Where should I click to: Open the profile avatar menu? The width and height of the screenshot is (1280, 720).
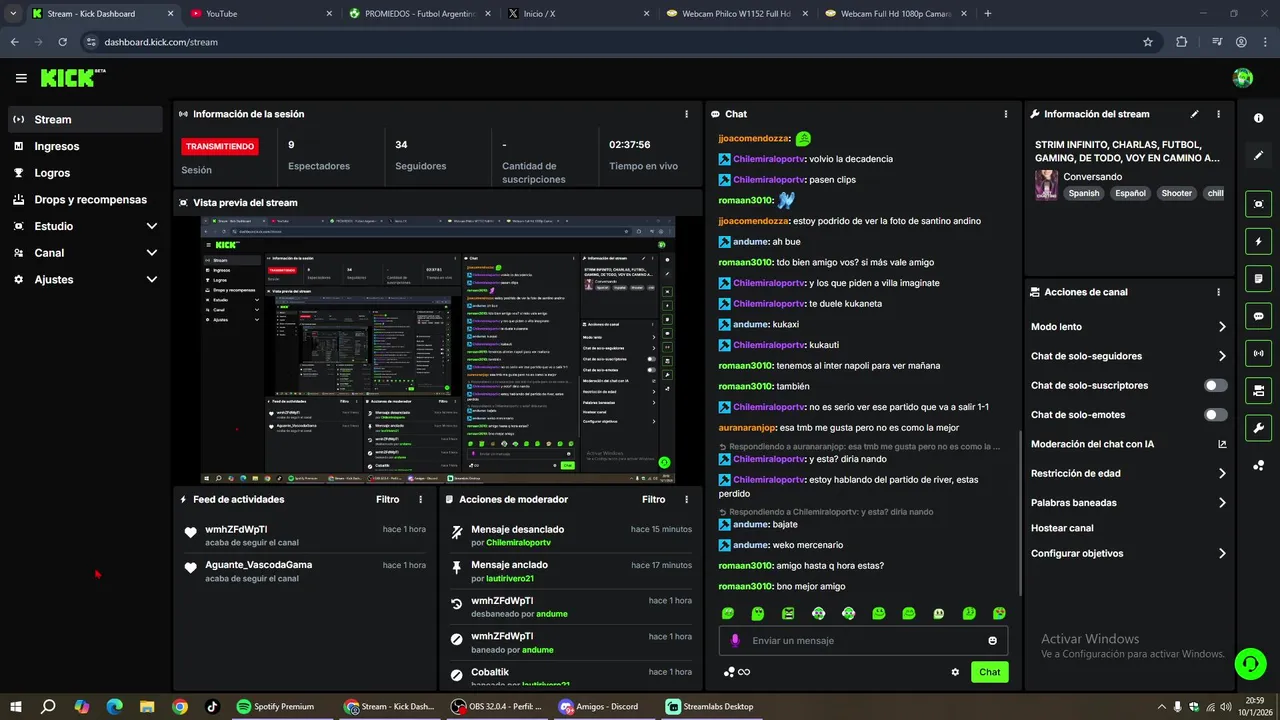[x=1243, y=78]
